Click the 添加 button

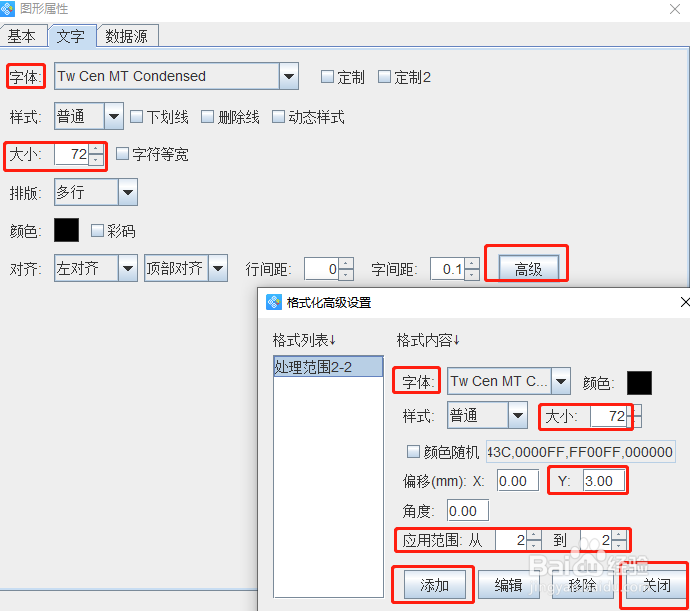pyautogui.click(x=434, y=585)
